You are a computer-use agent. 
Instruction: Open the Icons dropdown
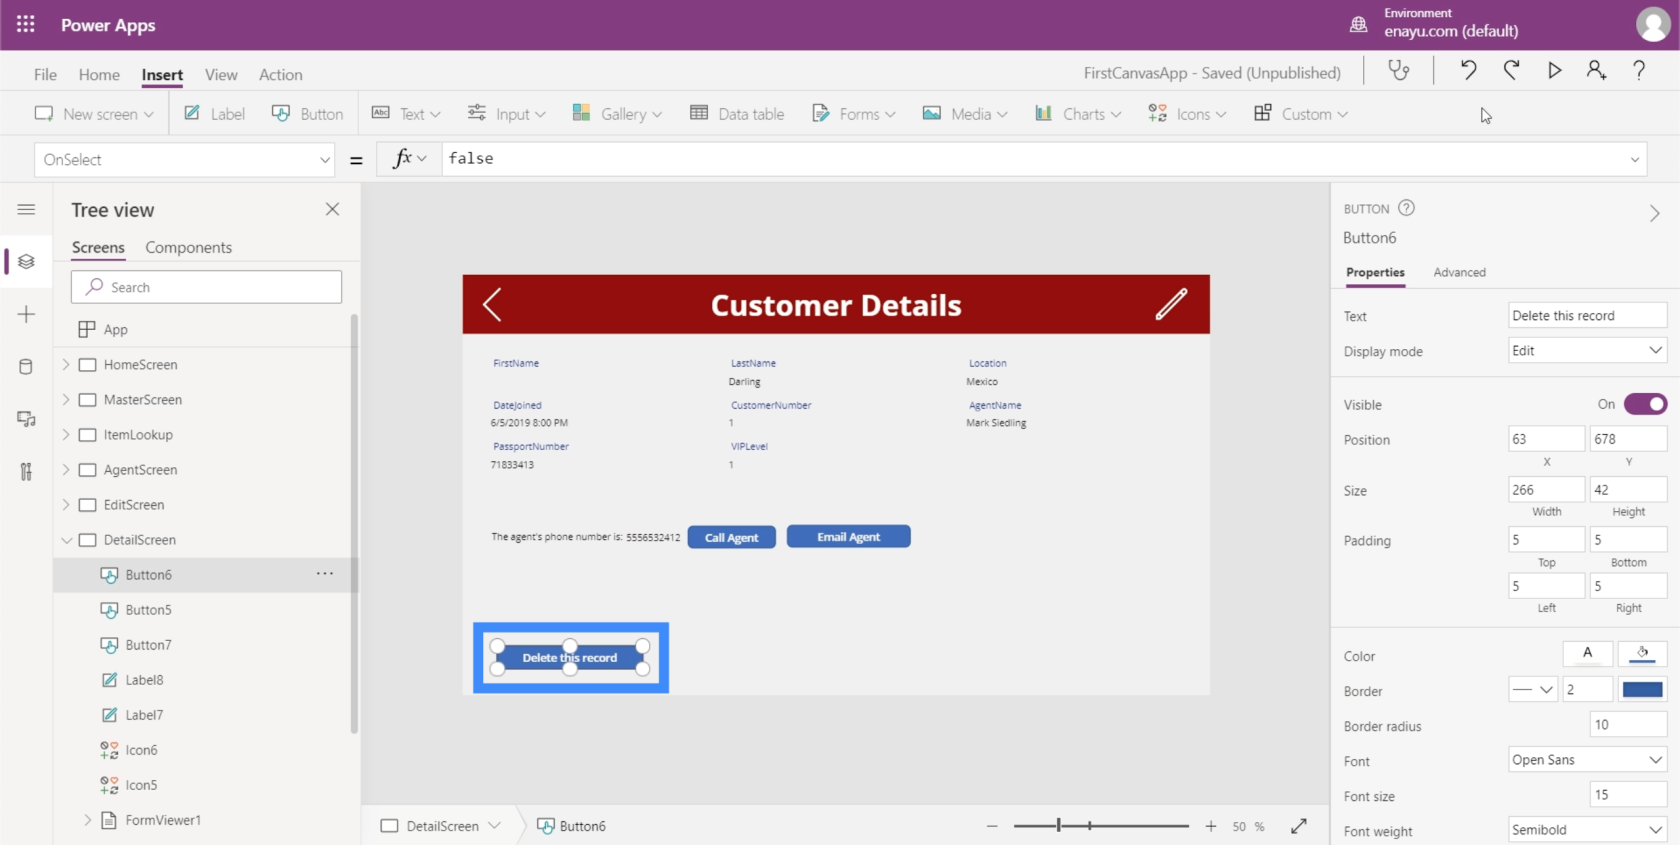pos(1187,114)
